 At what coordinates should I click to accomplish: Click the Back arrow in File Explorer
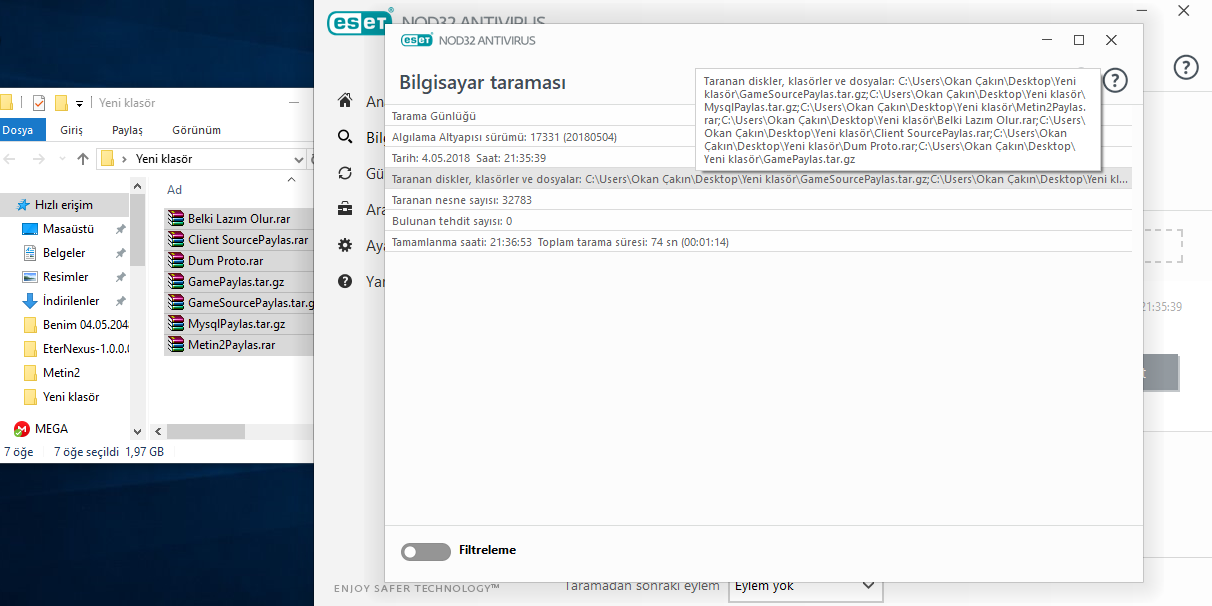tap(9, 159)
